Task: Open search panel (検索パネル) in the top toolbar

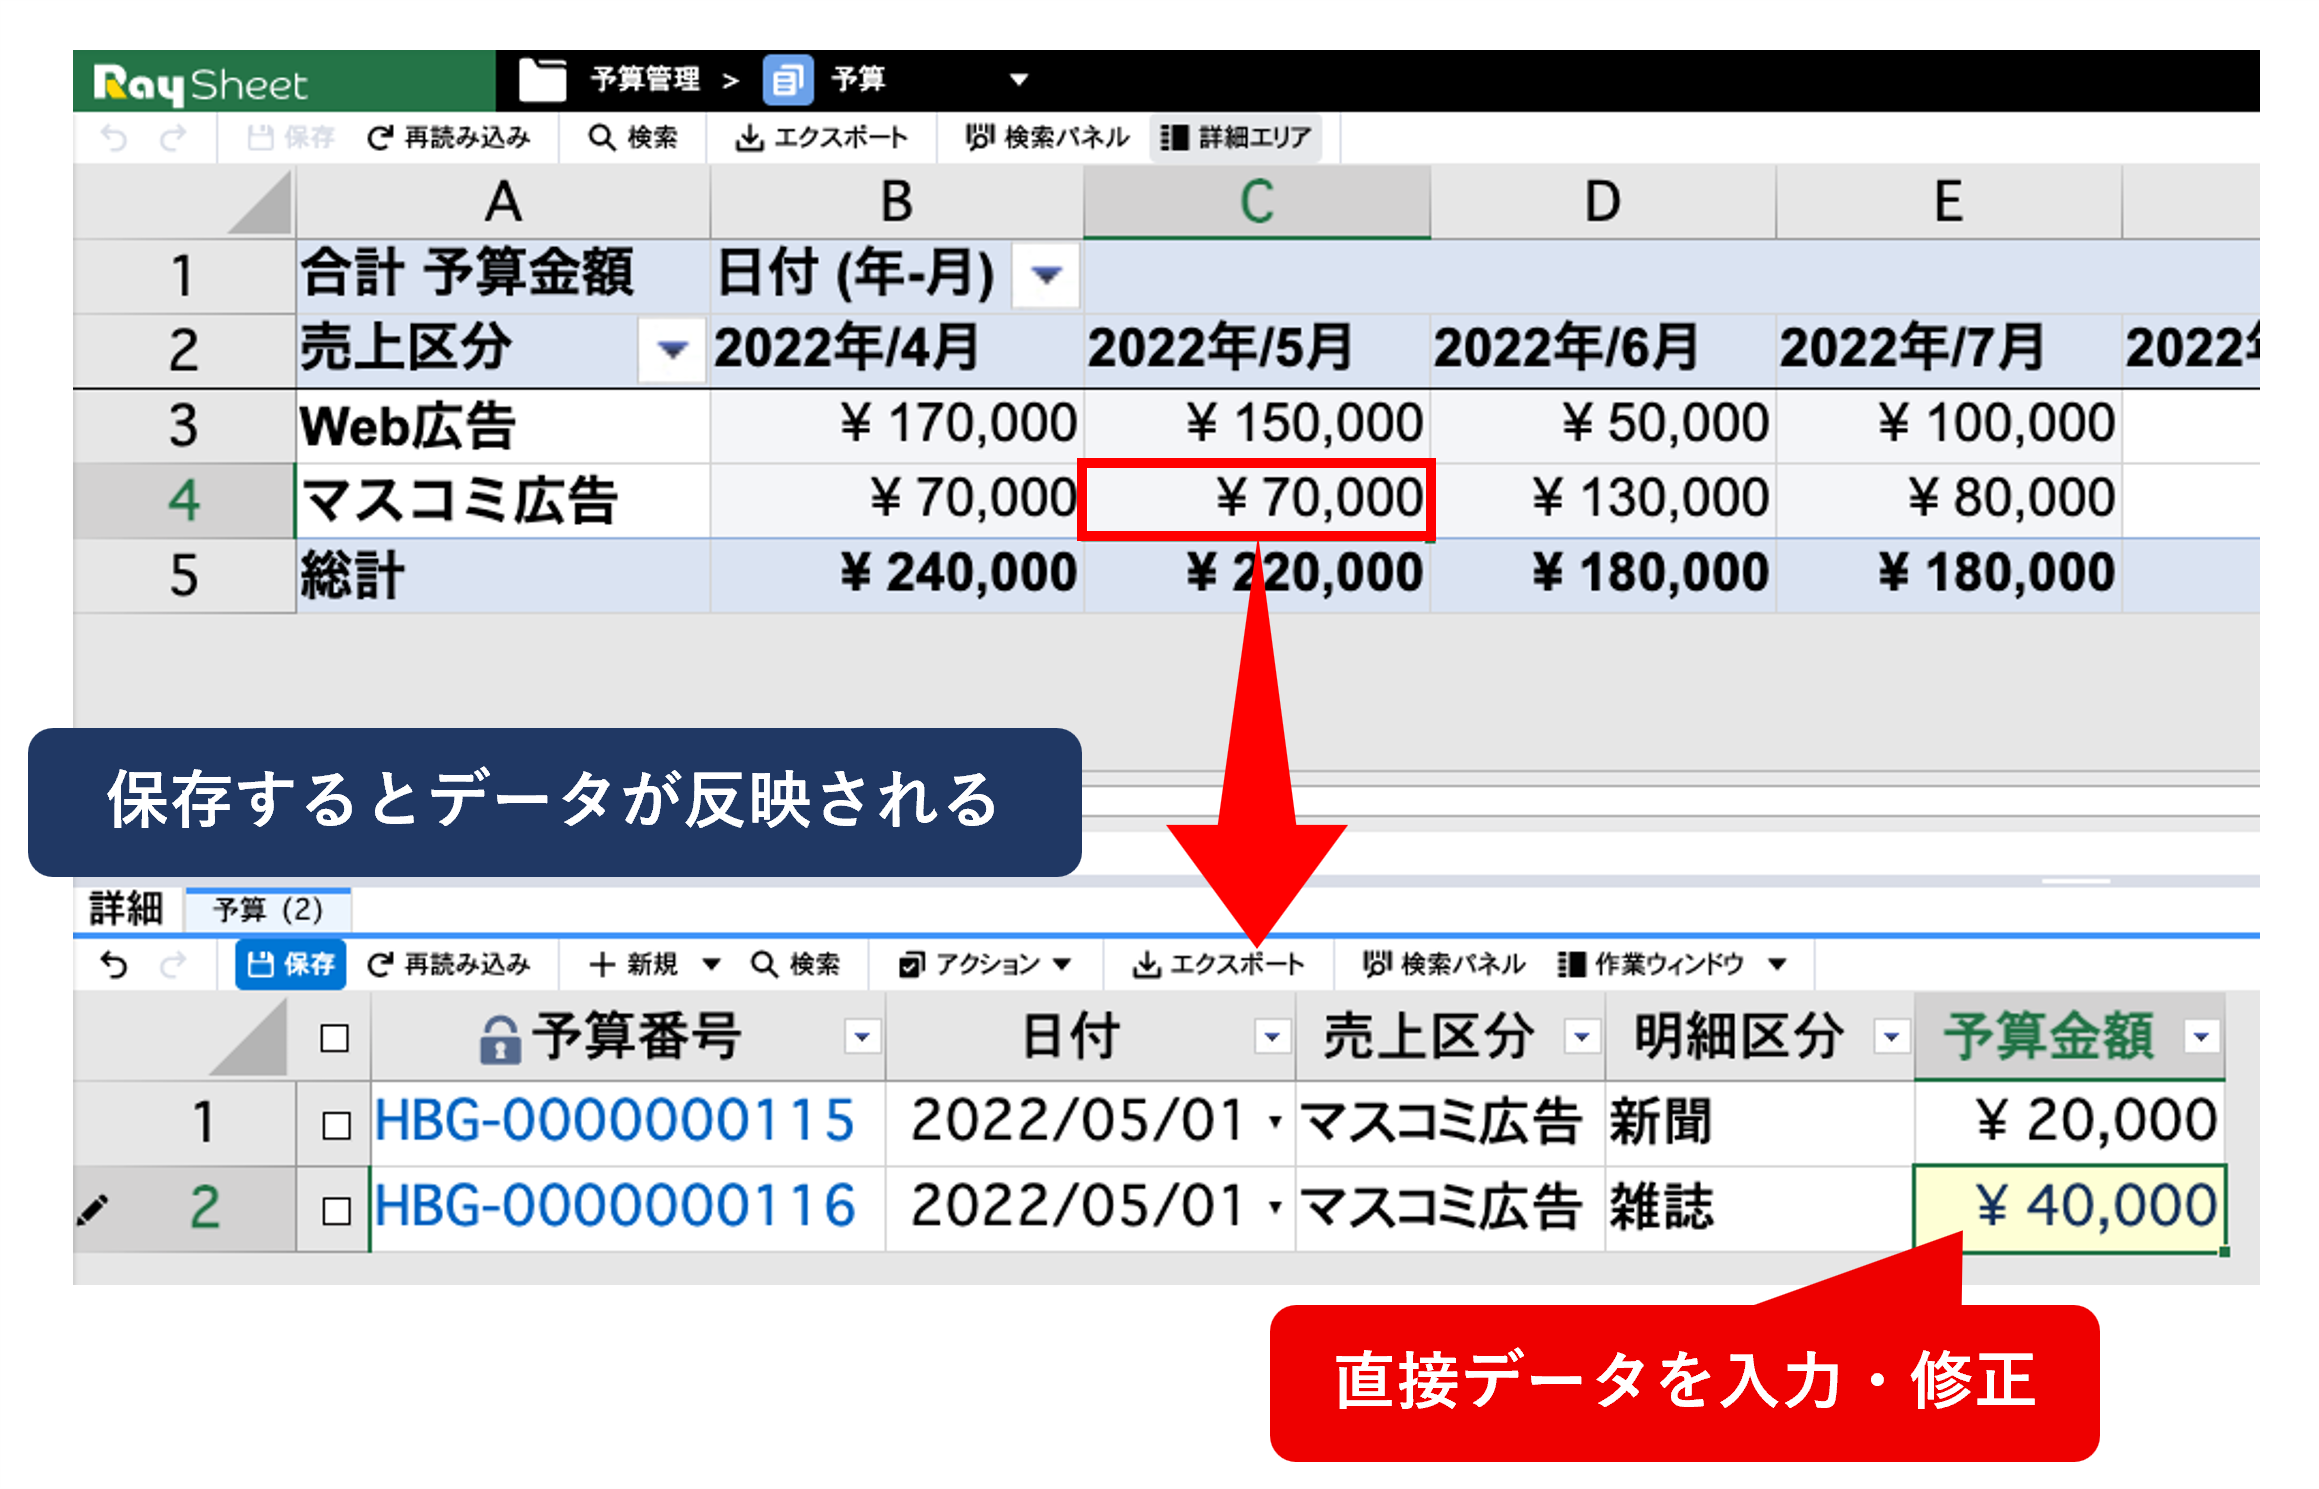Action: [x=1046, y=137]
